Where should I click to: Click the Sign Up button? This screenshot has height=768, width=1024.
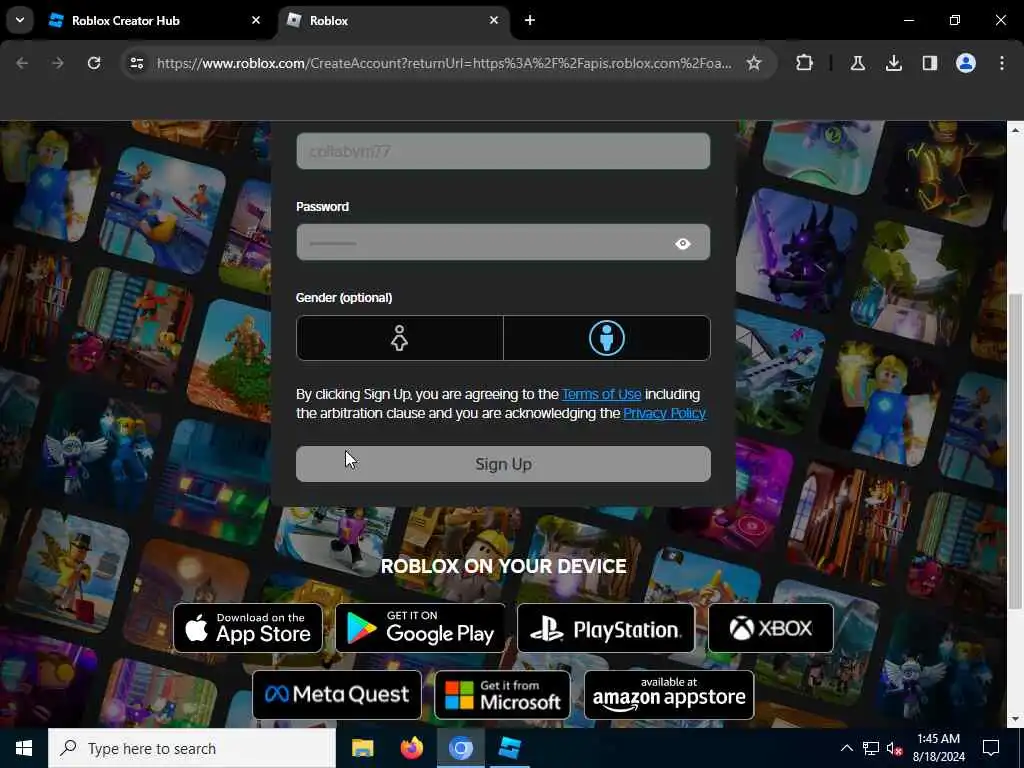[x=503, y=464]
